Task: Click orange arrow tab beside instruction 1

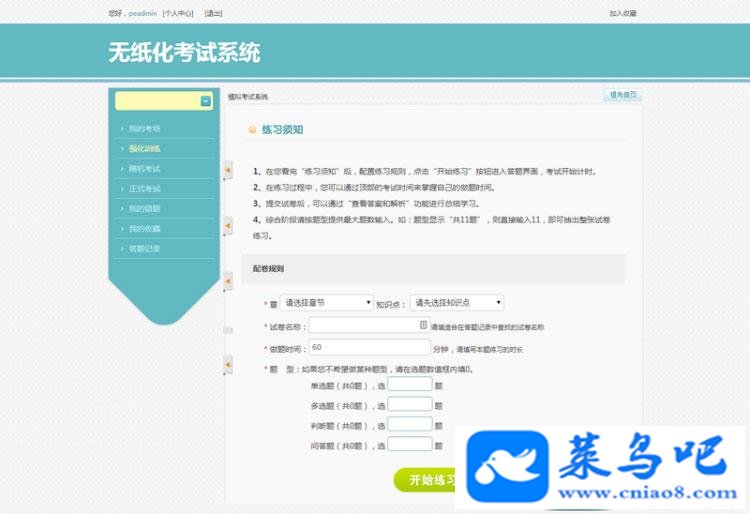Action: (x=228, y=170)
